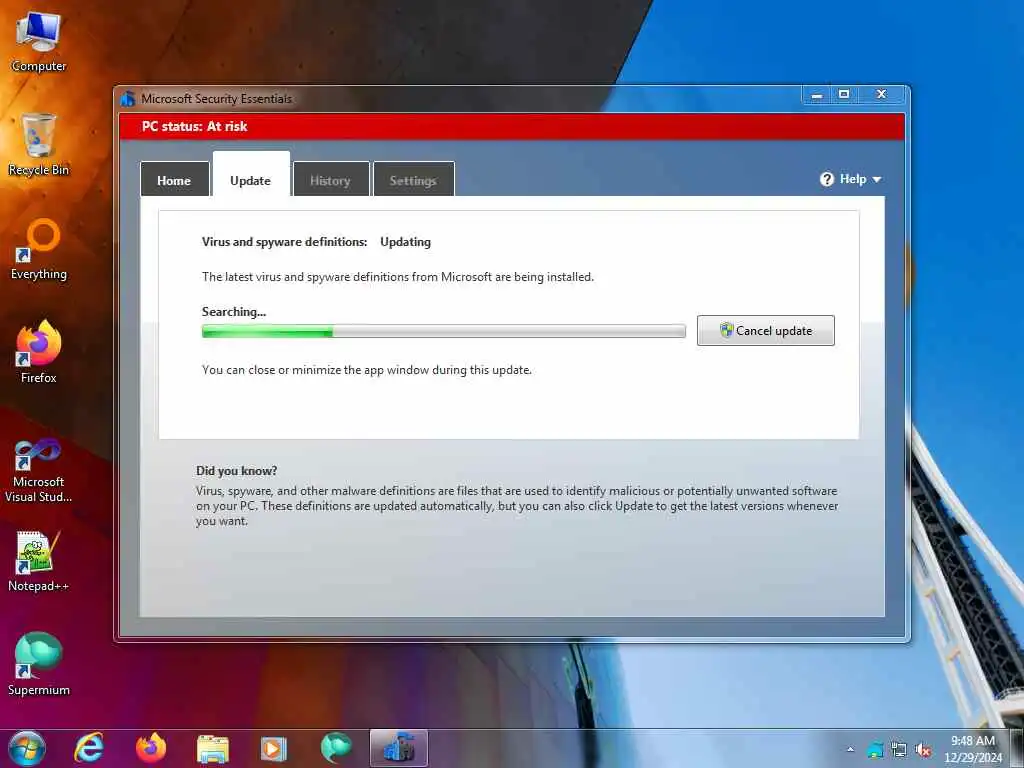The height and width of the screenshot is (768, 1024).
Task: Click the Security Essentials tray icon
Action: [875, 750]
